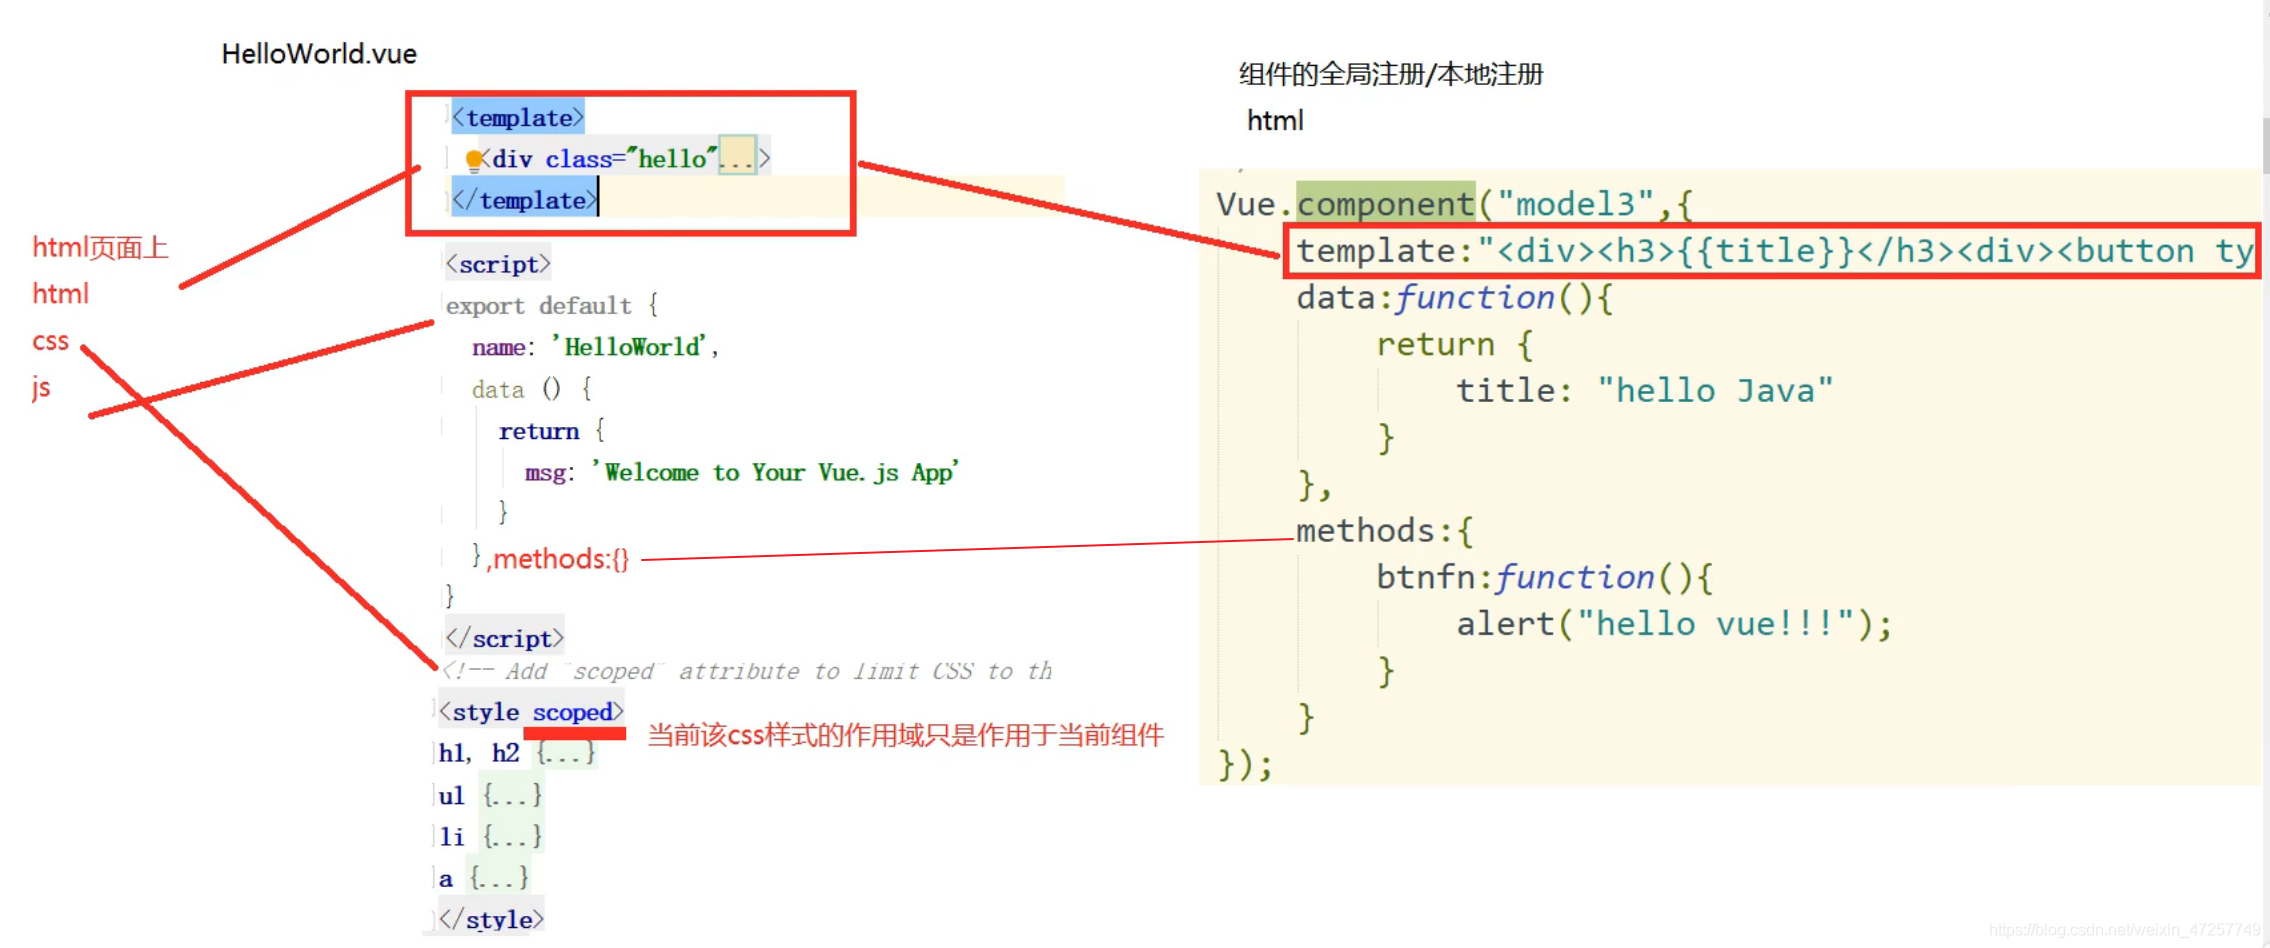Click the closing </script> tag
The width and height of the screenshot is (2270, 948).
click(505, 638)
